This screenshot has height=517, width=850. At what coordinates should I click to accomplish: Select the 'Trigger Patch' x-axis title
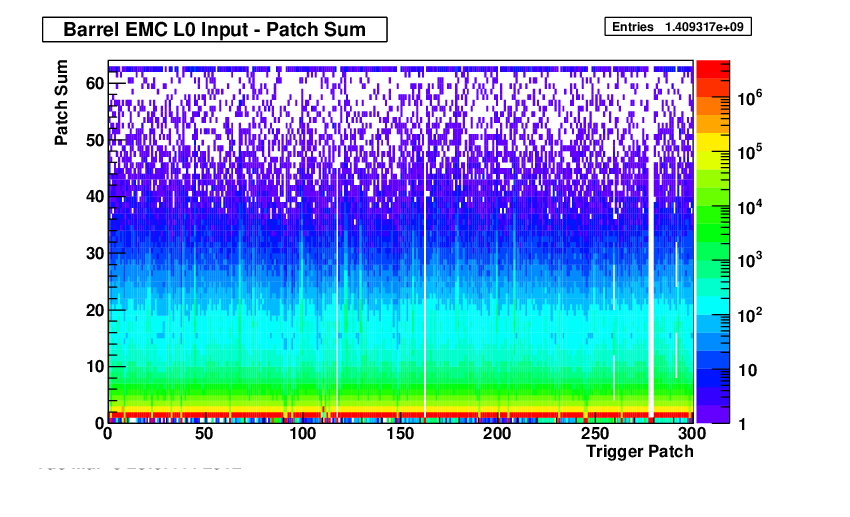640,451
